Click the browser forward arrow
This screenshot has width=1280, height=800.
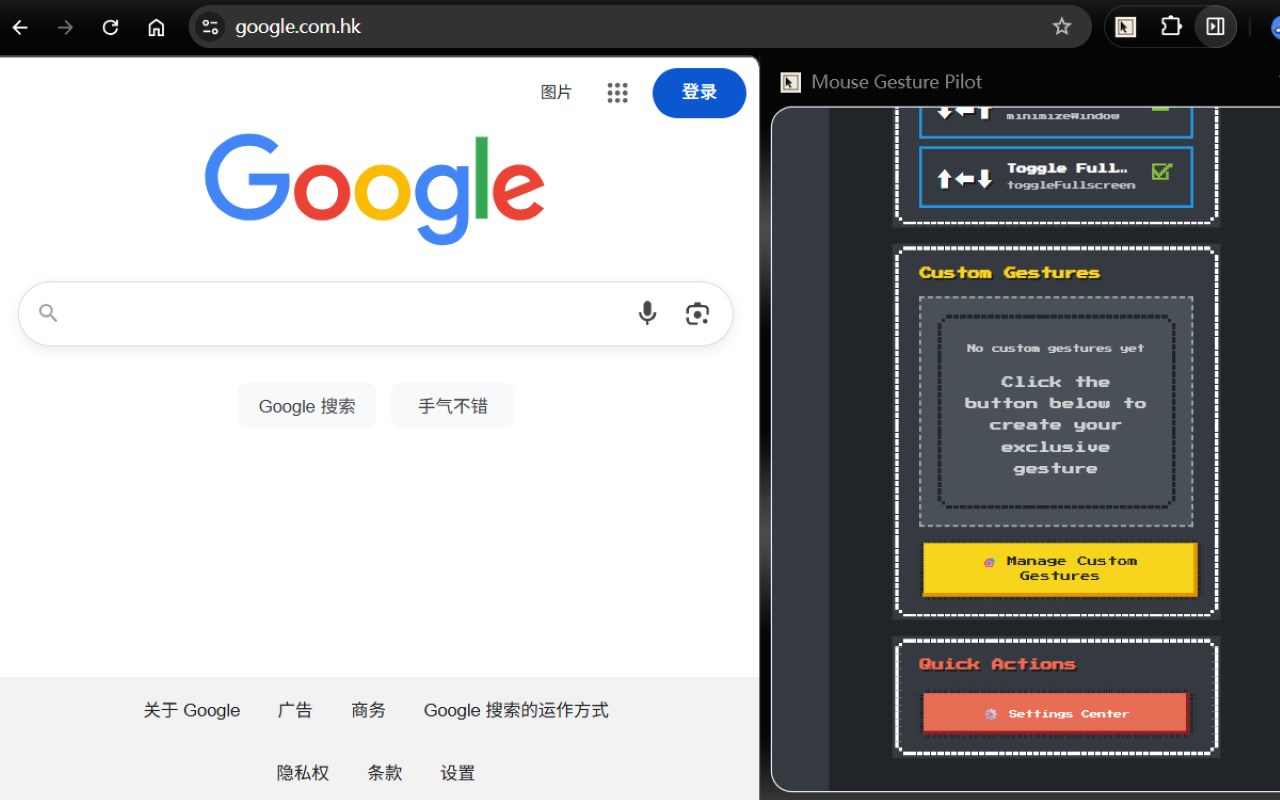(66, 27)
